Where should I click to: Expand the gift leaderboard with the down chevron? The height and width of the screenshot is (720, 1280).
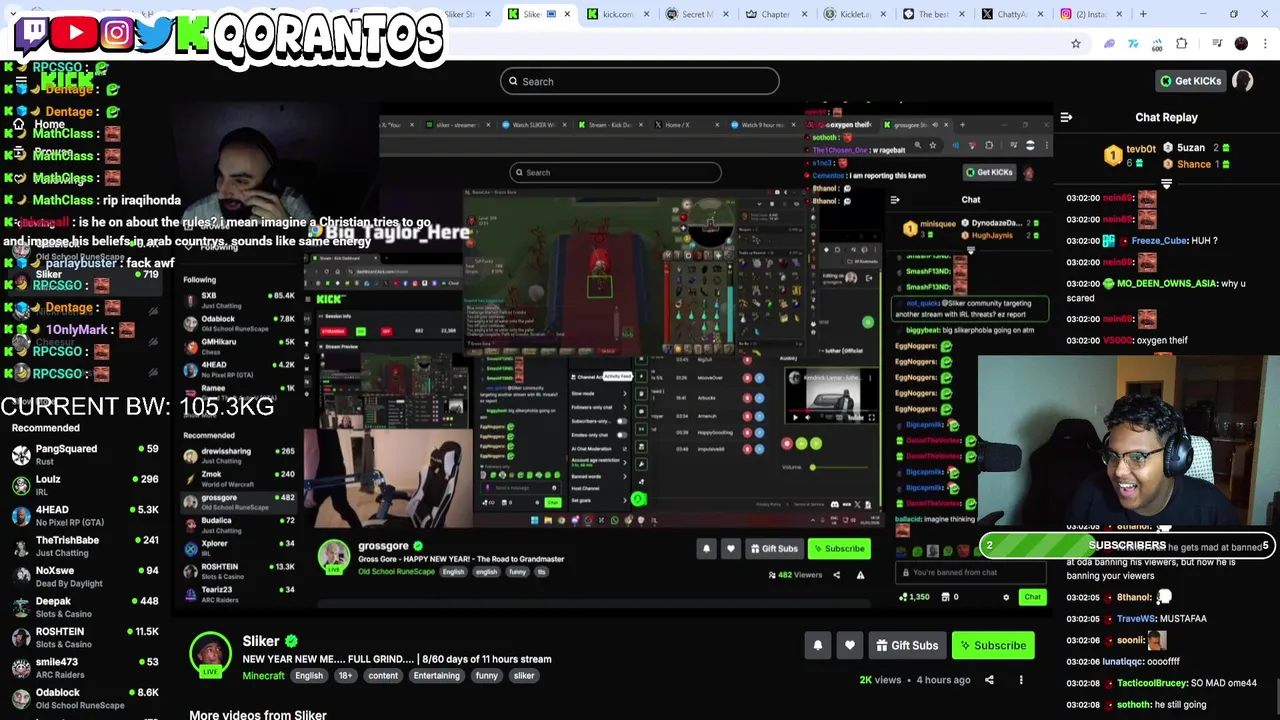(x=1166, y=184)
